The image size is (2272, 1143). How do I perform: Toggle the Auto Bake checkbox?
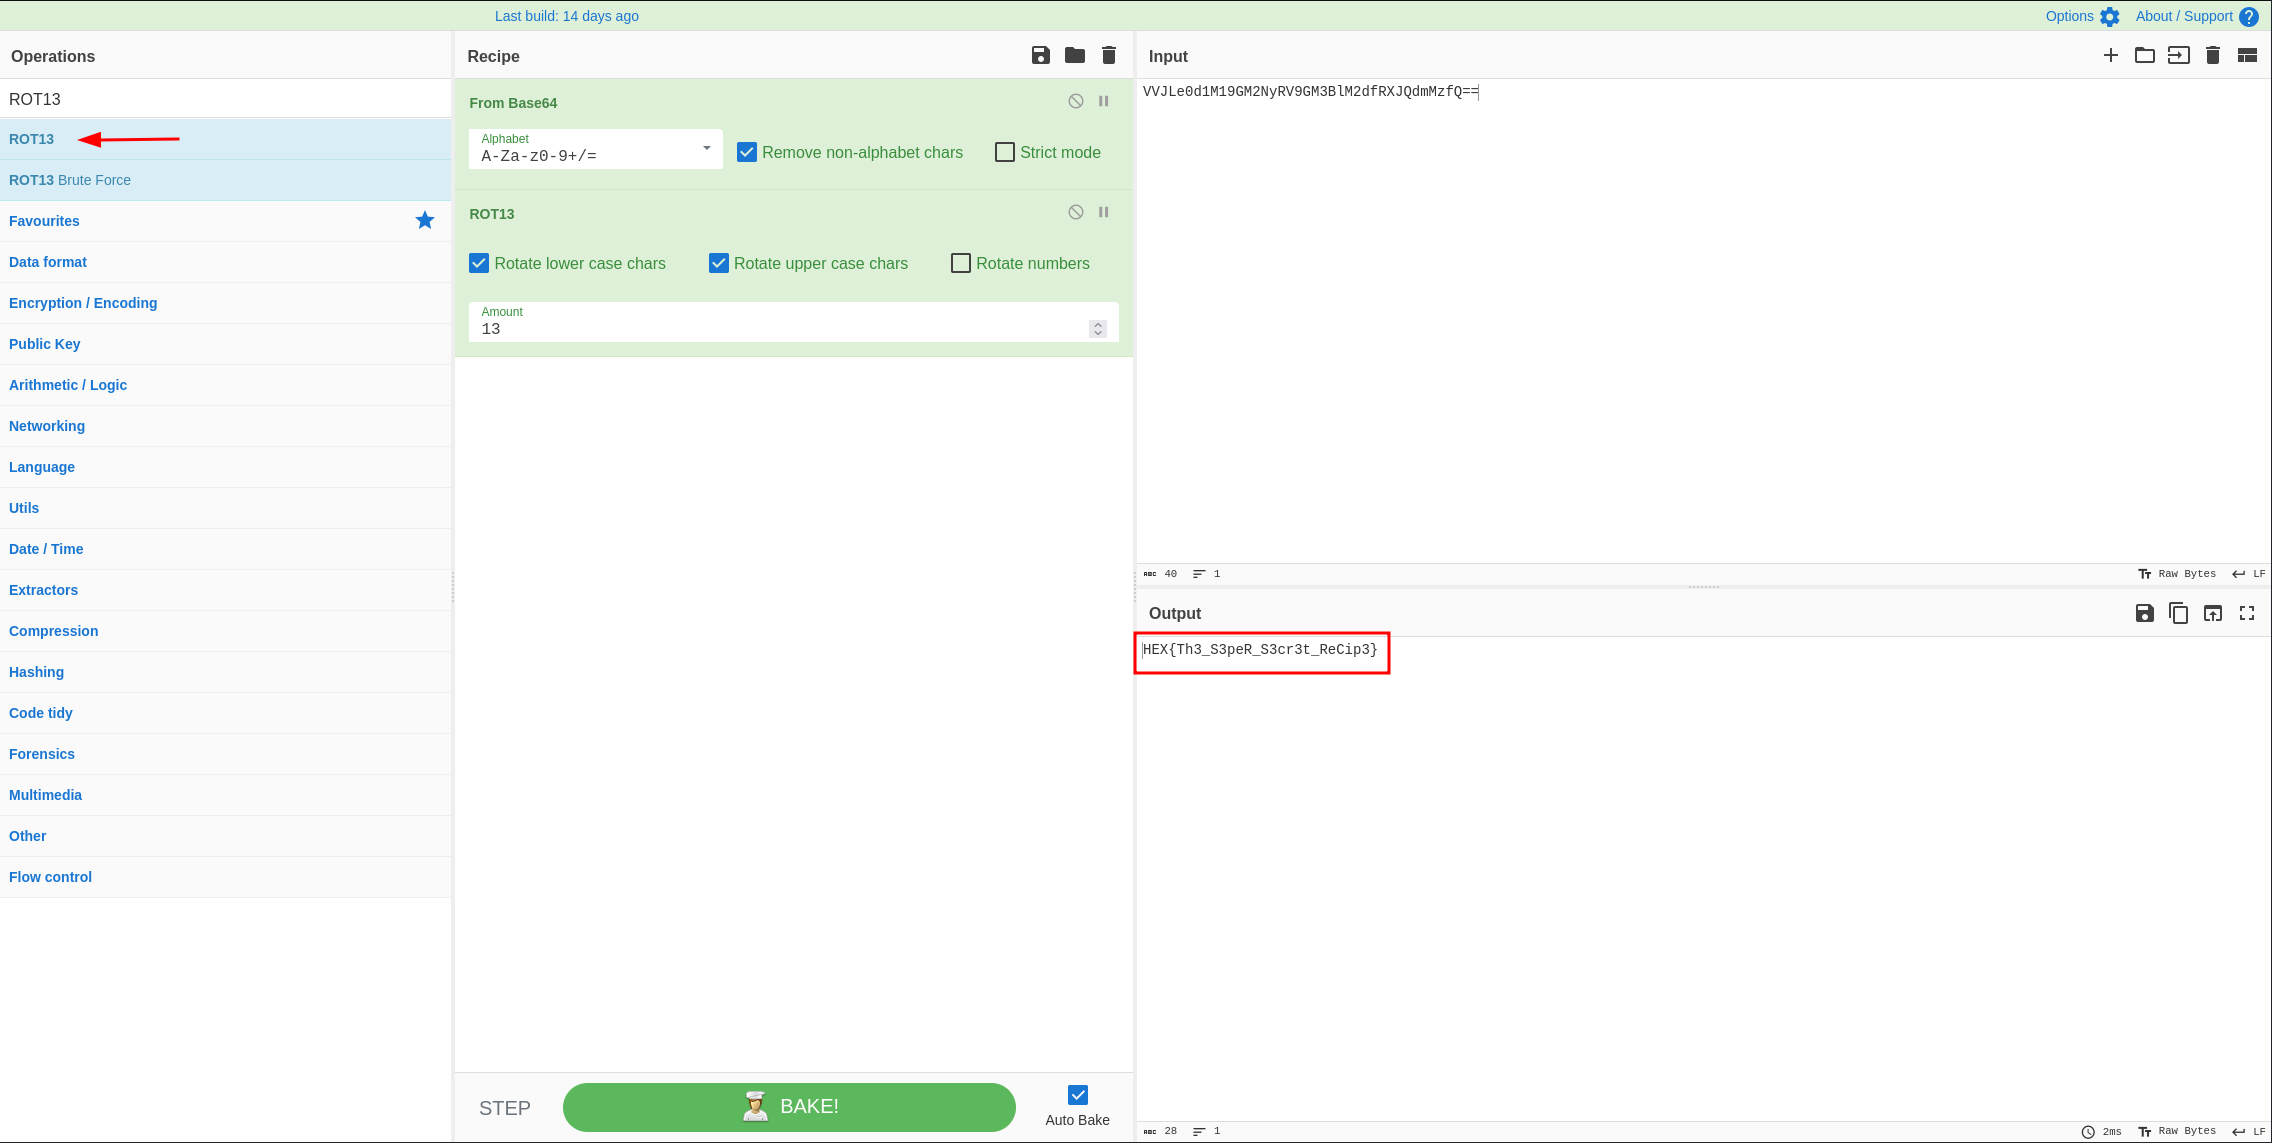click(1077, 1095)
